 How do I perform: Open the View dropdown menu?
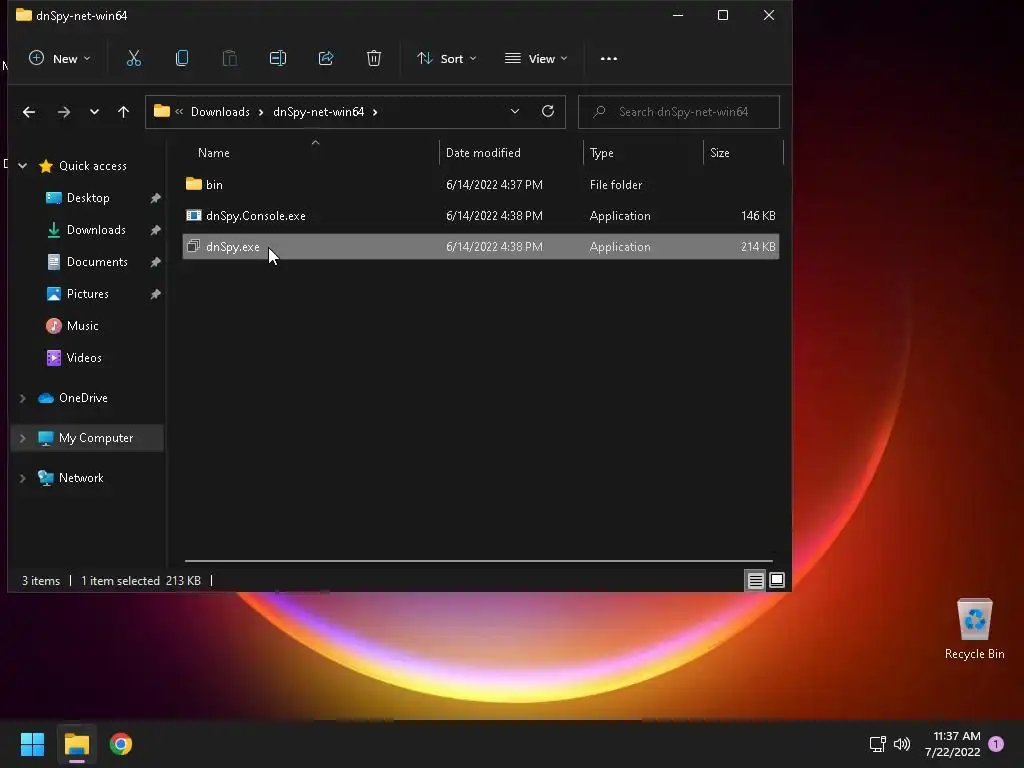pyautogui.click(x=536, y=59)
